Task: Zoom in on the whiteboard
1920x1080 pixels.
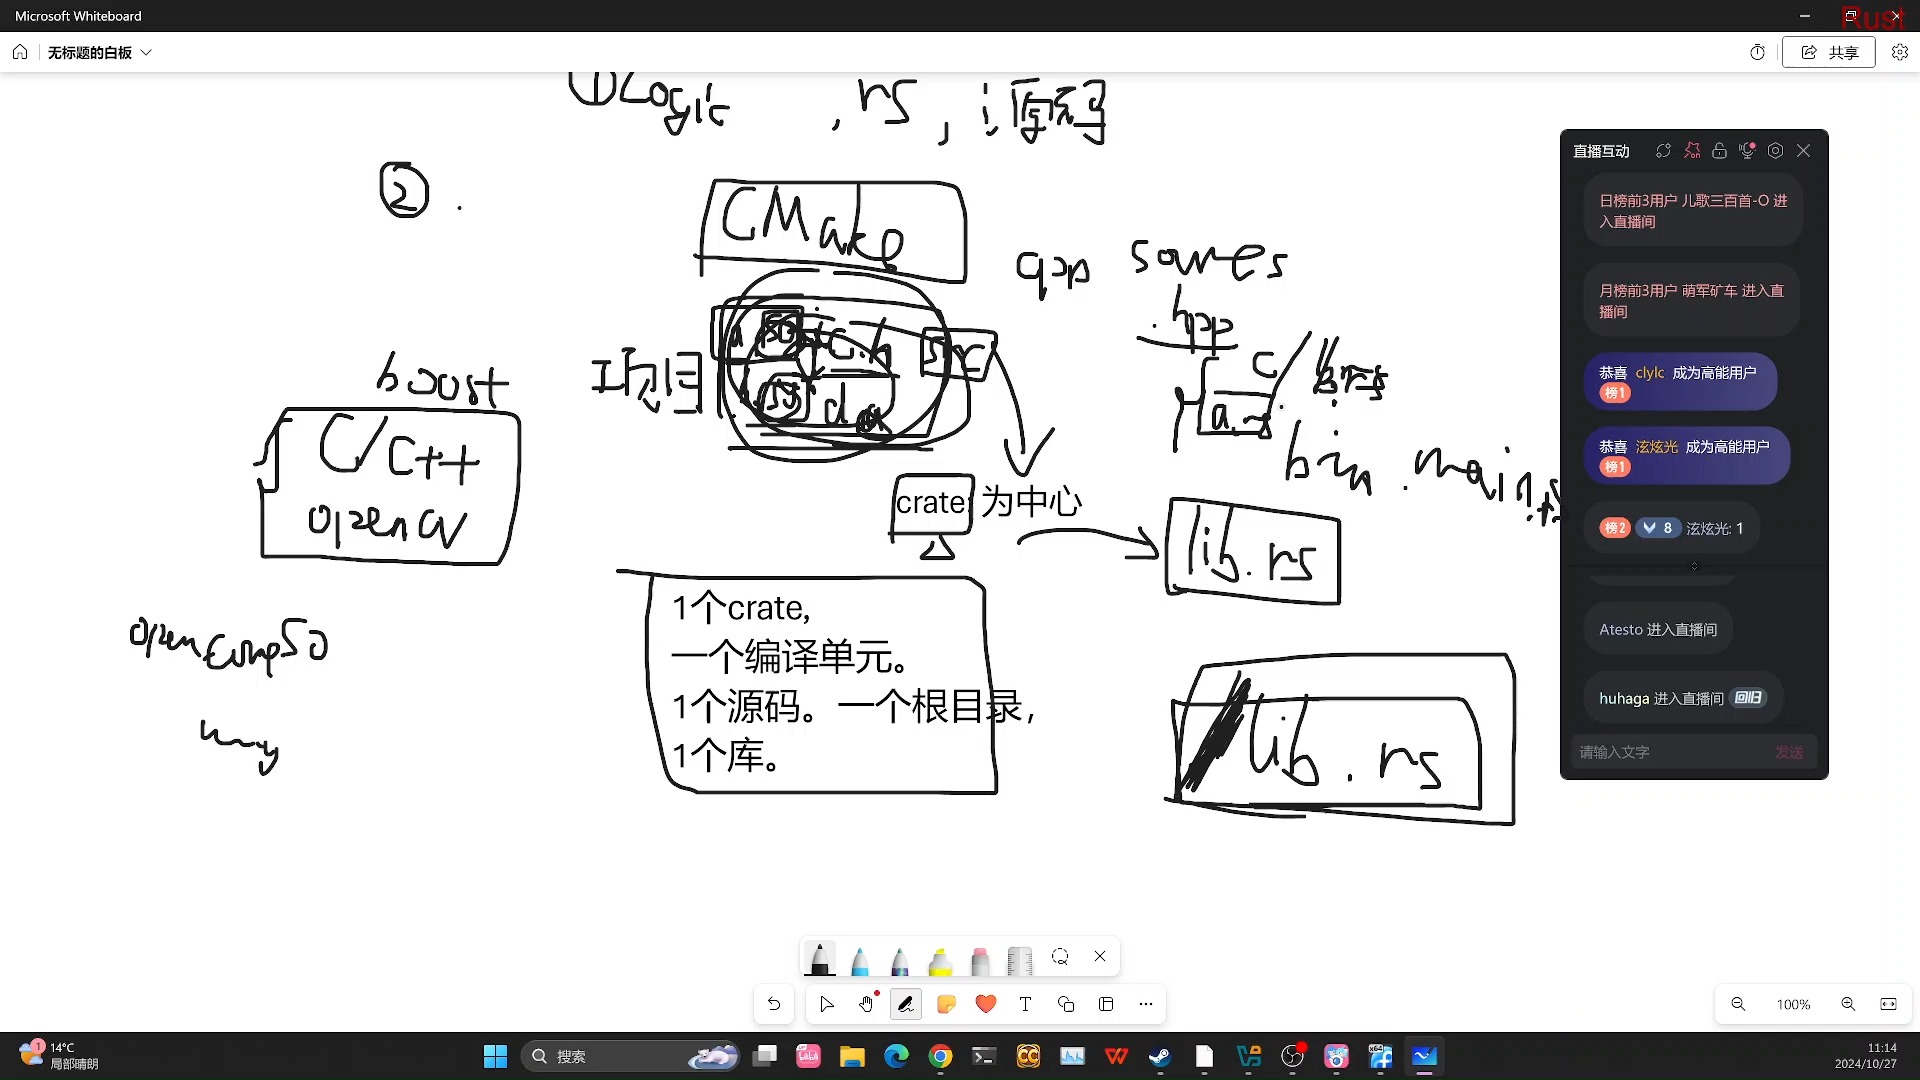Action: (x=1848, y=1004)
